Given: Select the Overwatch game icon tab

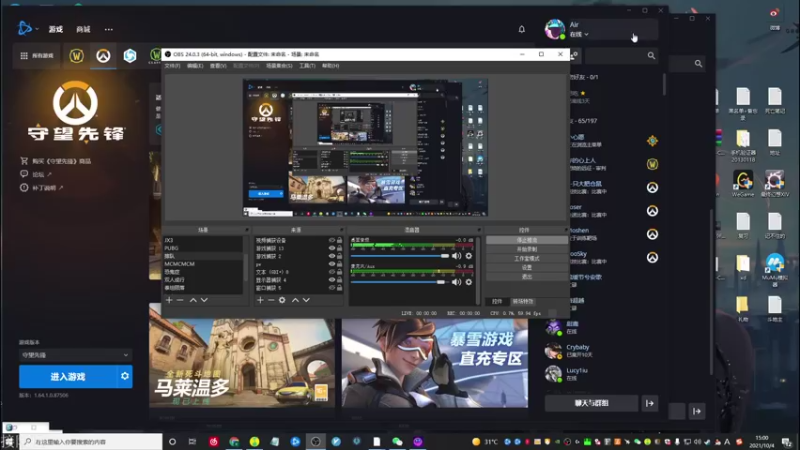Looking at the screenshot, I should [x=102, y=56].
